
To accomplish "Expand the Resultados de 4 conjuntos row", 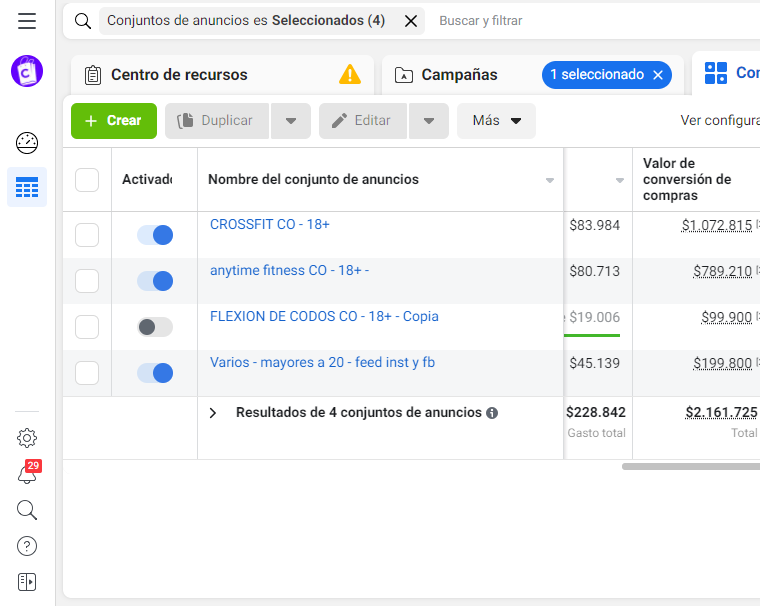I will (x=213, y=413).
